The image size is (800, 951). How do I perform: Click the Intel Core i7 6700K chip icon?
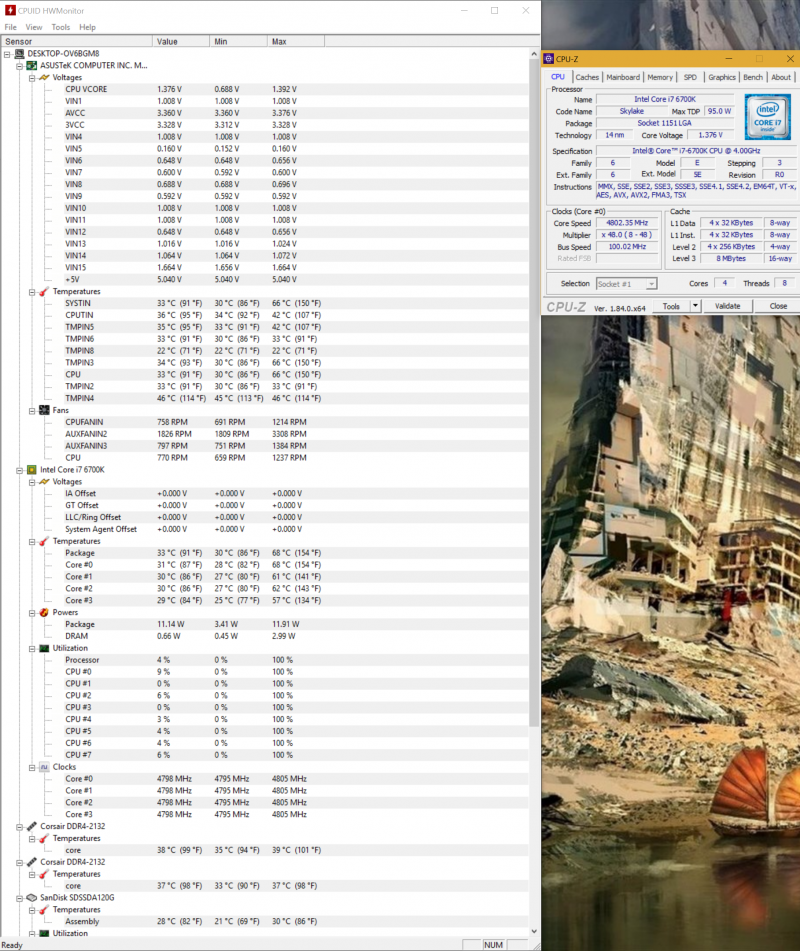(32, 470)
